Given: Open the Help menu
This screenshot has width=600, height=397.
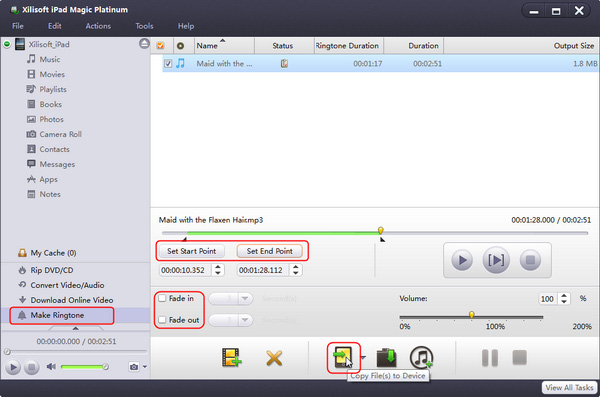Looking at the screenshot, I should tap(186, 26).
